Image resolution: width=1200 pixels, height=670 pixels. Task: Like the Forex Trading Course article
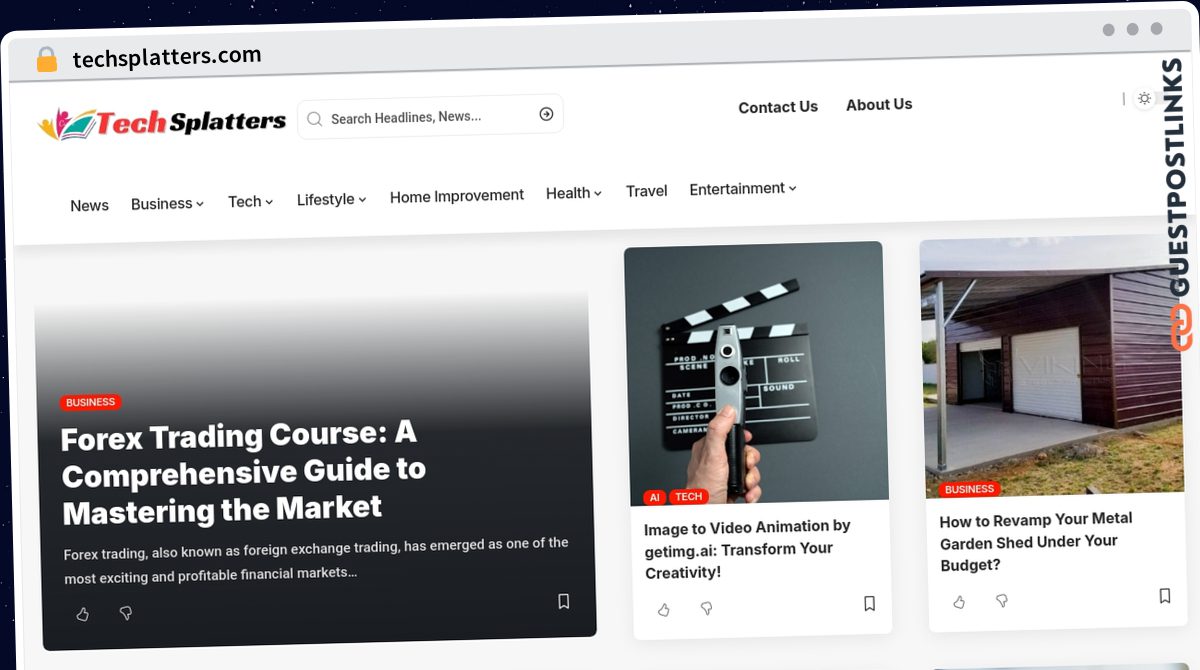[83, 614]
